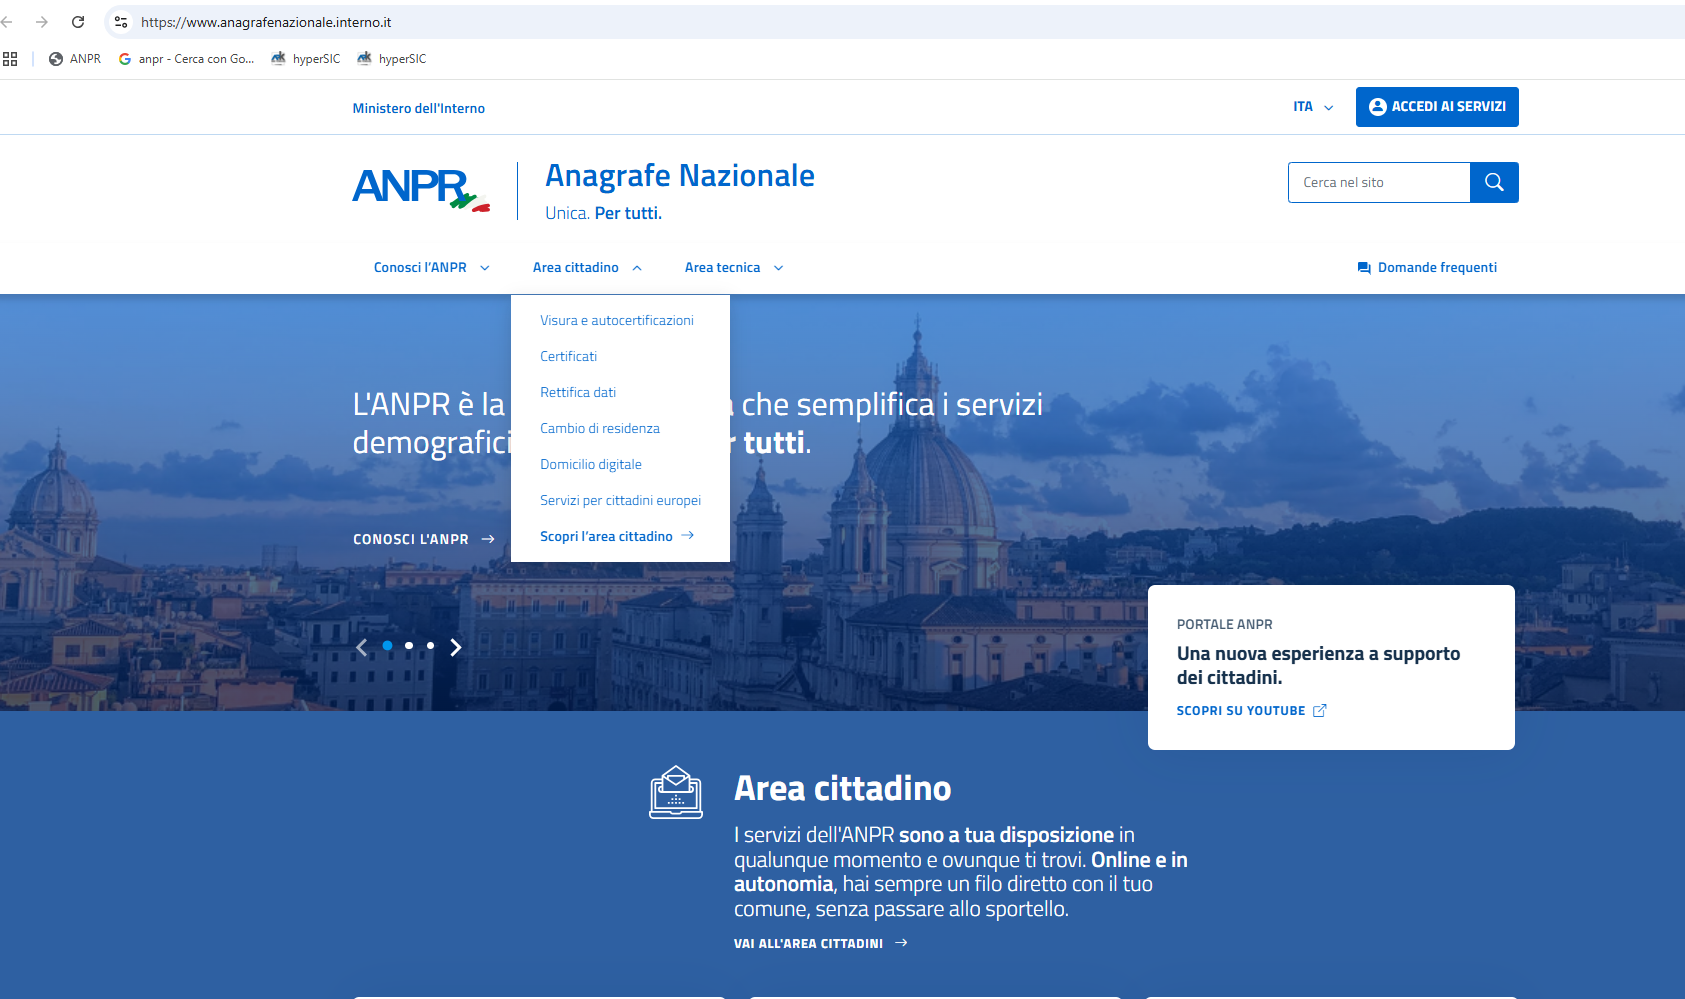Click the ACCEDI AI SERVIZI button
This screenshot has height=999, width=1685.
click(x=1437, y=107)
